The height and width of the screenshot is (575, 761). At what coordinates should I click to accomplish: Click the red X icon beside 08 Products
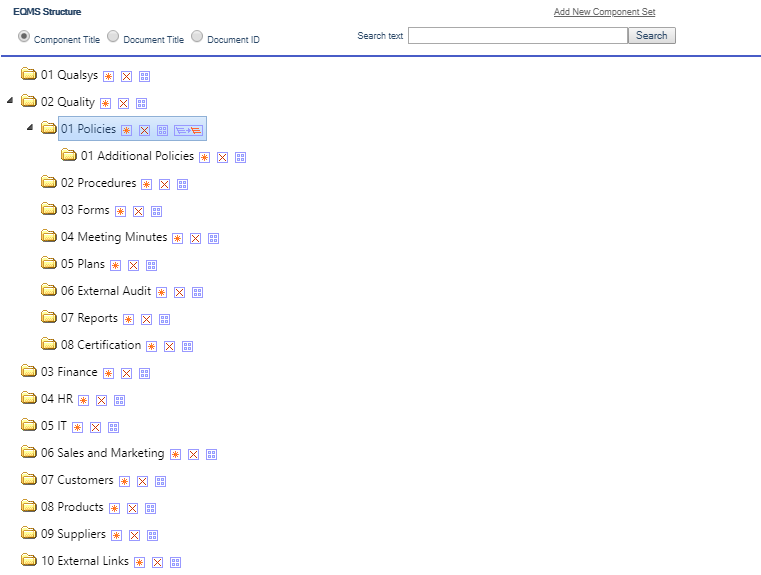click(x=132, y=509)
